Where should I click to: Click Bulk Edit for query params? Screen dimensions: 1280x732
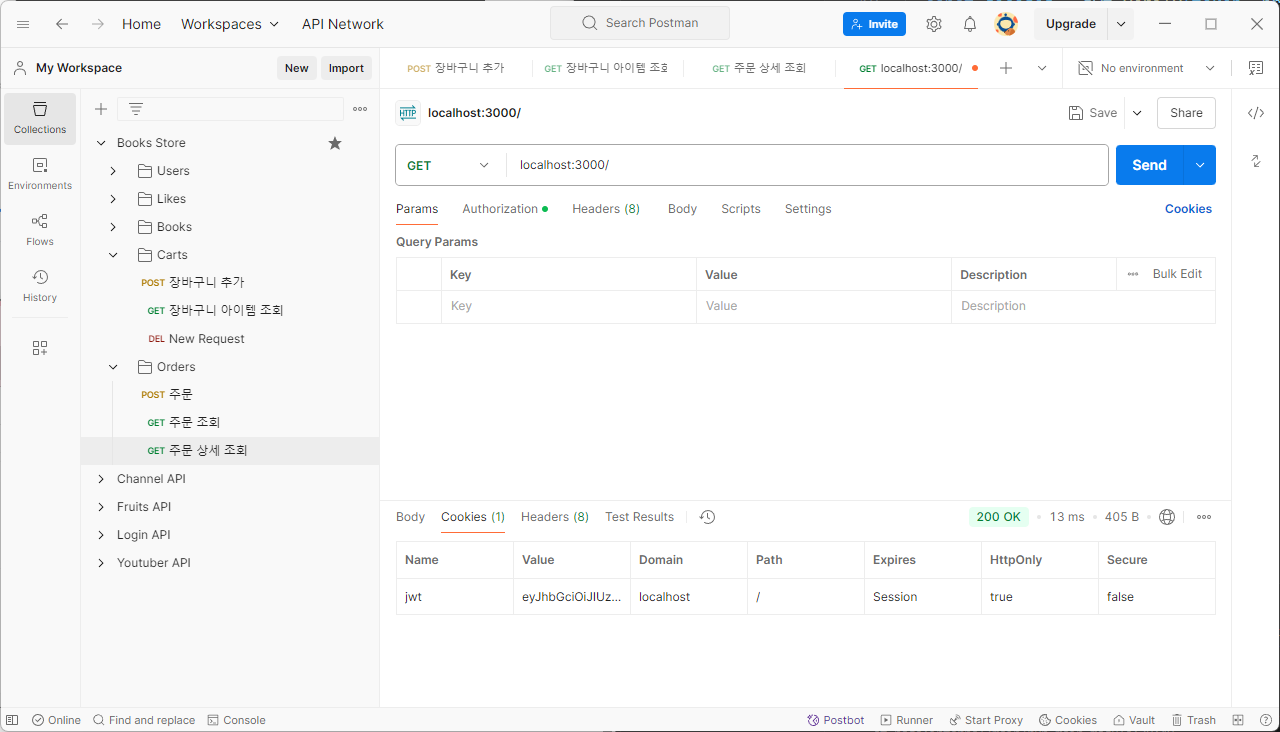(x=1177, y=274)
